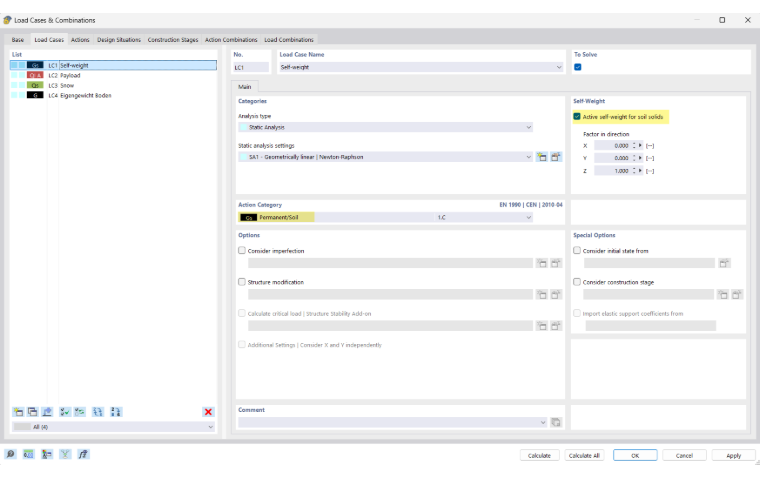The height and width of the screenshot is (478, 760).
Task: Click the color settings icon in the bottom bar
Action: (47, 454)
